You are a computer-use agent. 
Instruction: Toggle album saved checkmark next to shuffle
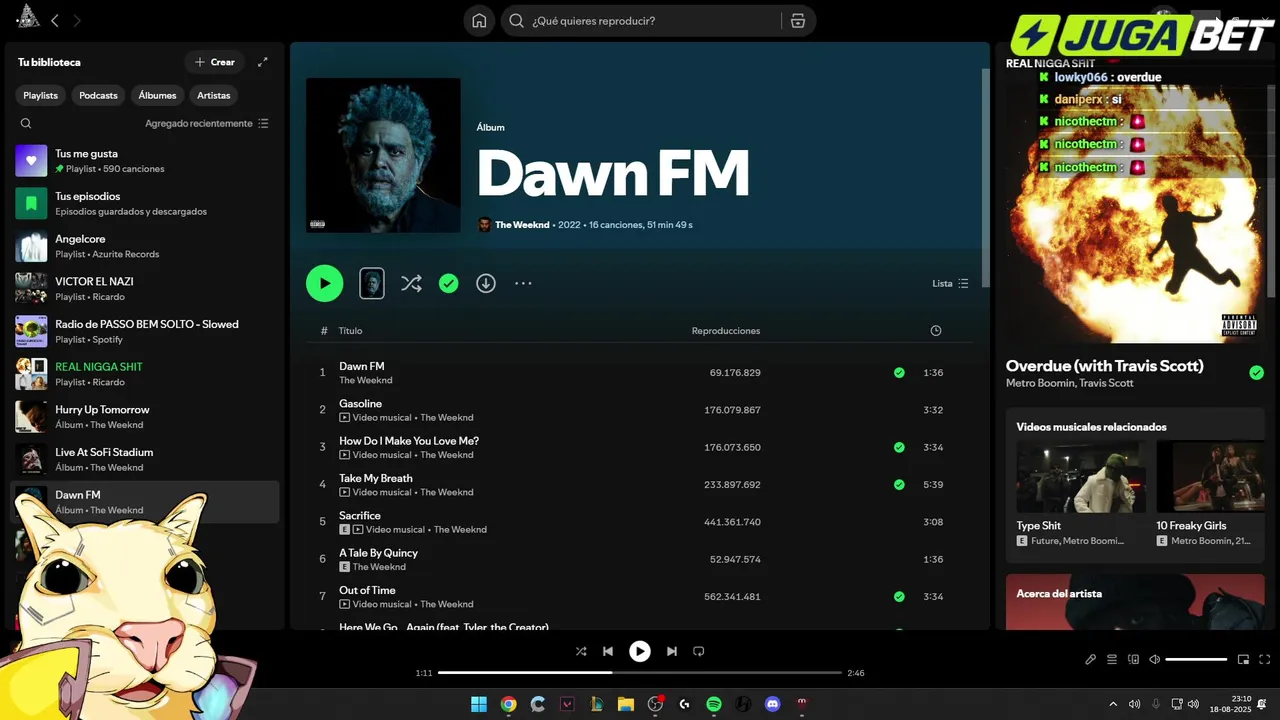[x=449, y=284]
